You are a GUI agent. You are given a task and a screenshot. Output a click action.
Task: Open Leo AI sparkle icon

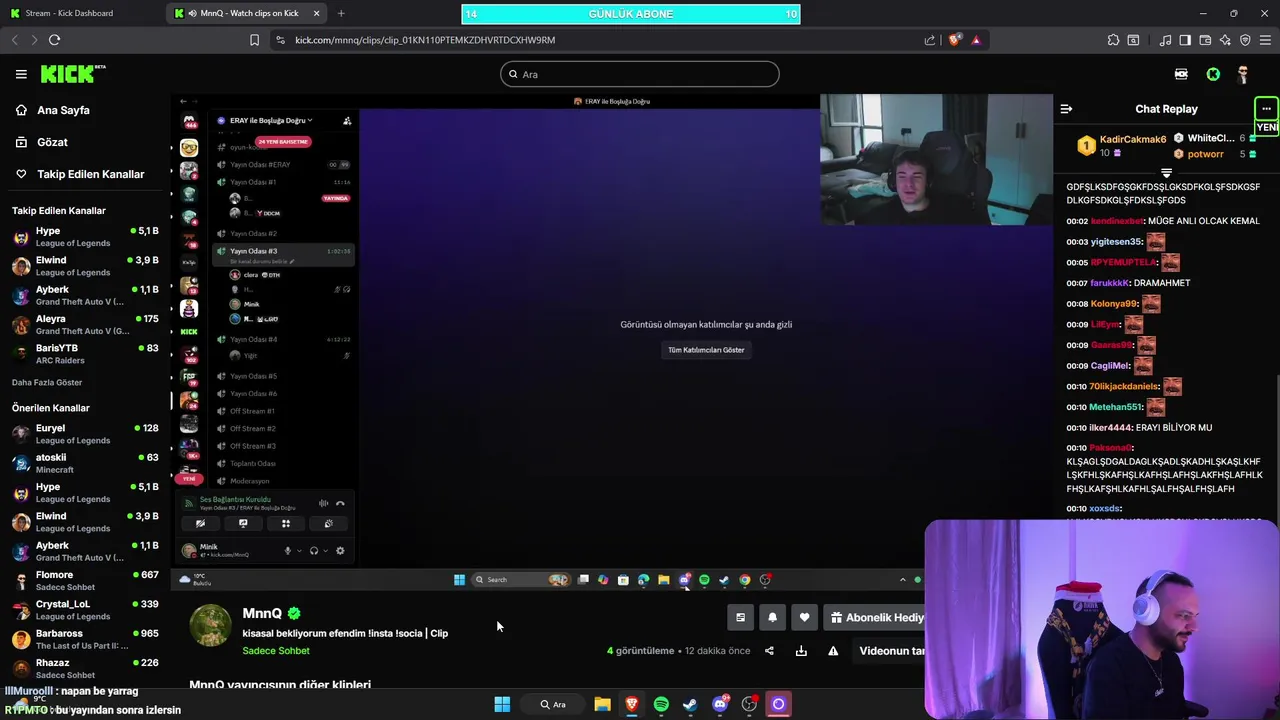[1225, 40]
